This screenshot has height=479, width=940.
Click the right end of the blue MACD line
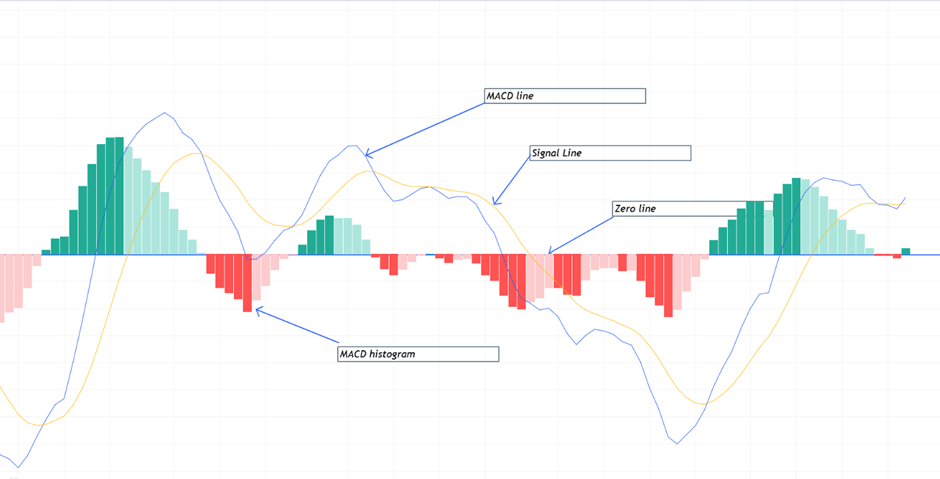point(906,197)
